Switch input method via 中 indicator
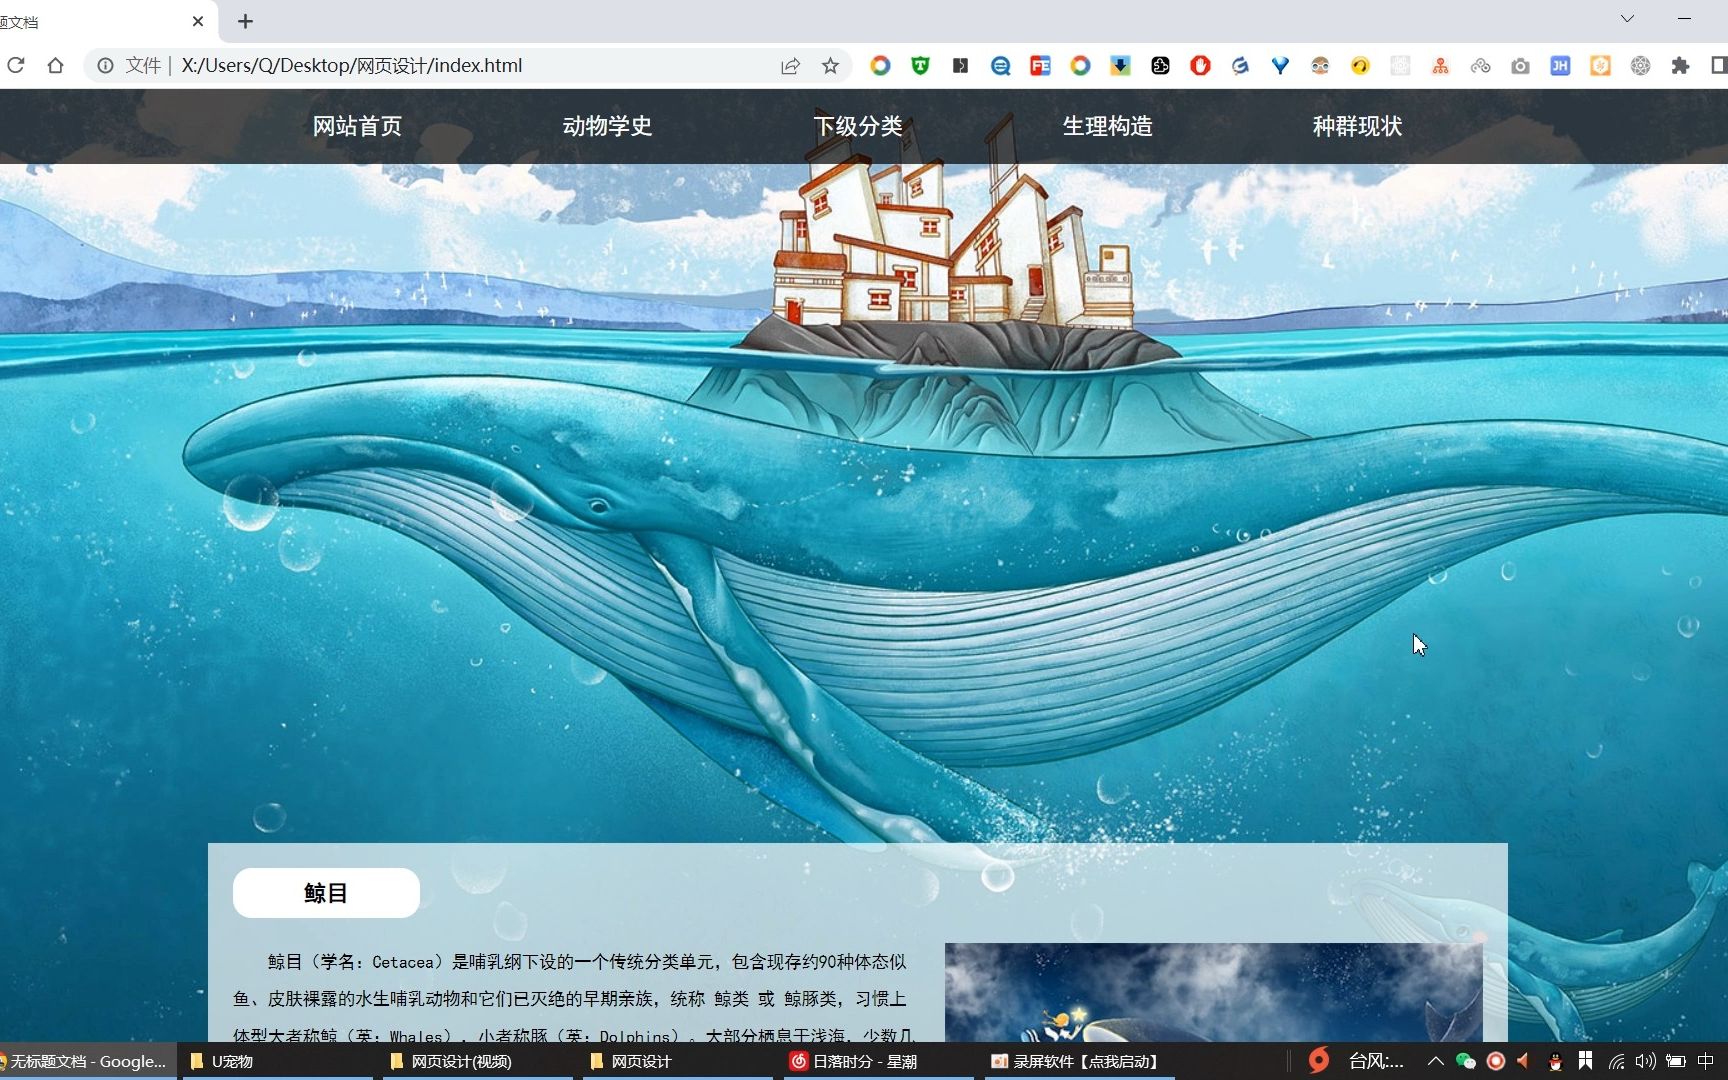The height and width of the screenshot is (1080, 1728). click(1706, 1061)
